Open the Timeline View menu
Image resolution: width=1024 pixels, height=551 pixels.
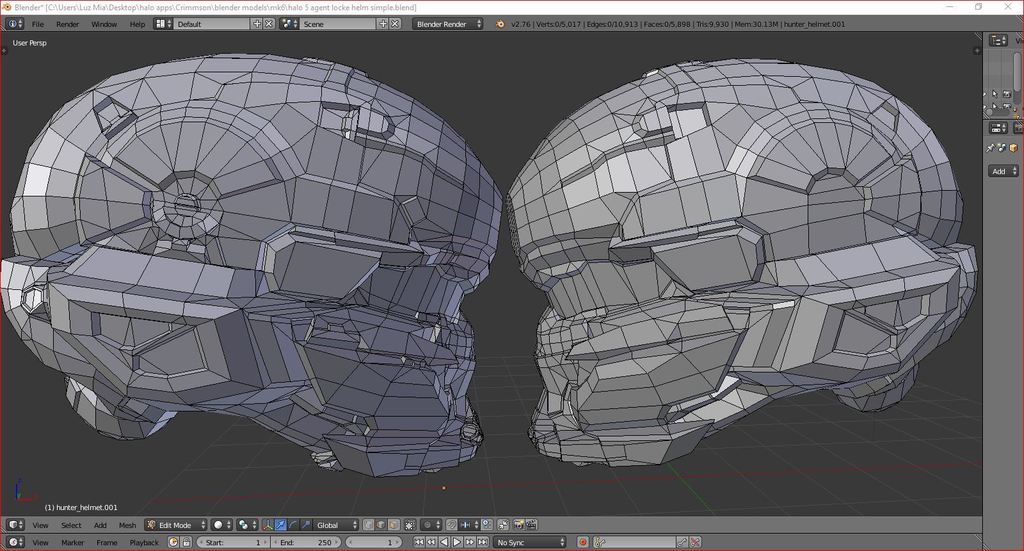tap(40, 543)
